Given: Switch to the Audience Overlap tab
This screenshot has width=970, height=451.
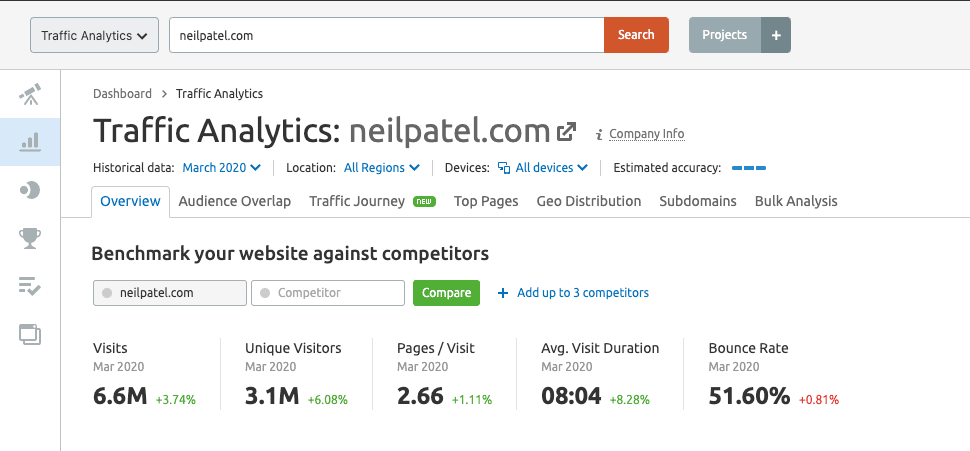Looking at the screenshot, I should (234, 201).
